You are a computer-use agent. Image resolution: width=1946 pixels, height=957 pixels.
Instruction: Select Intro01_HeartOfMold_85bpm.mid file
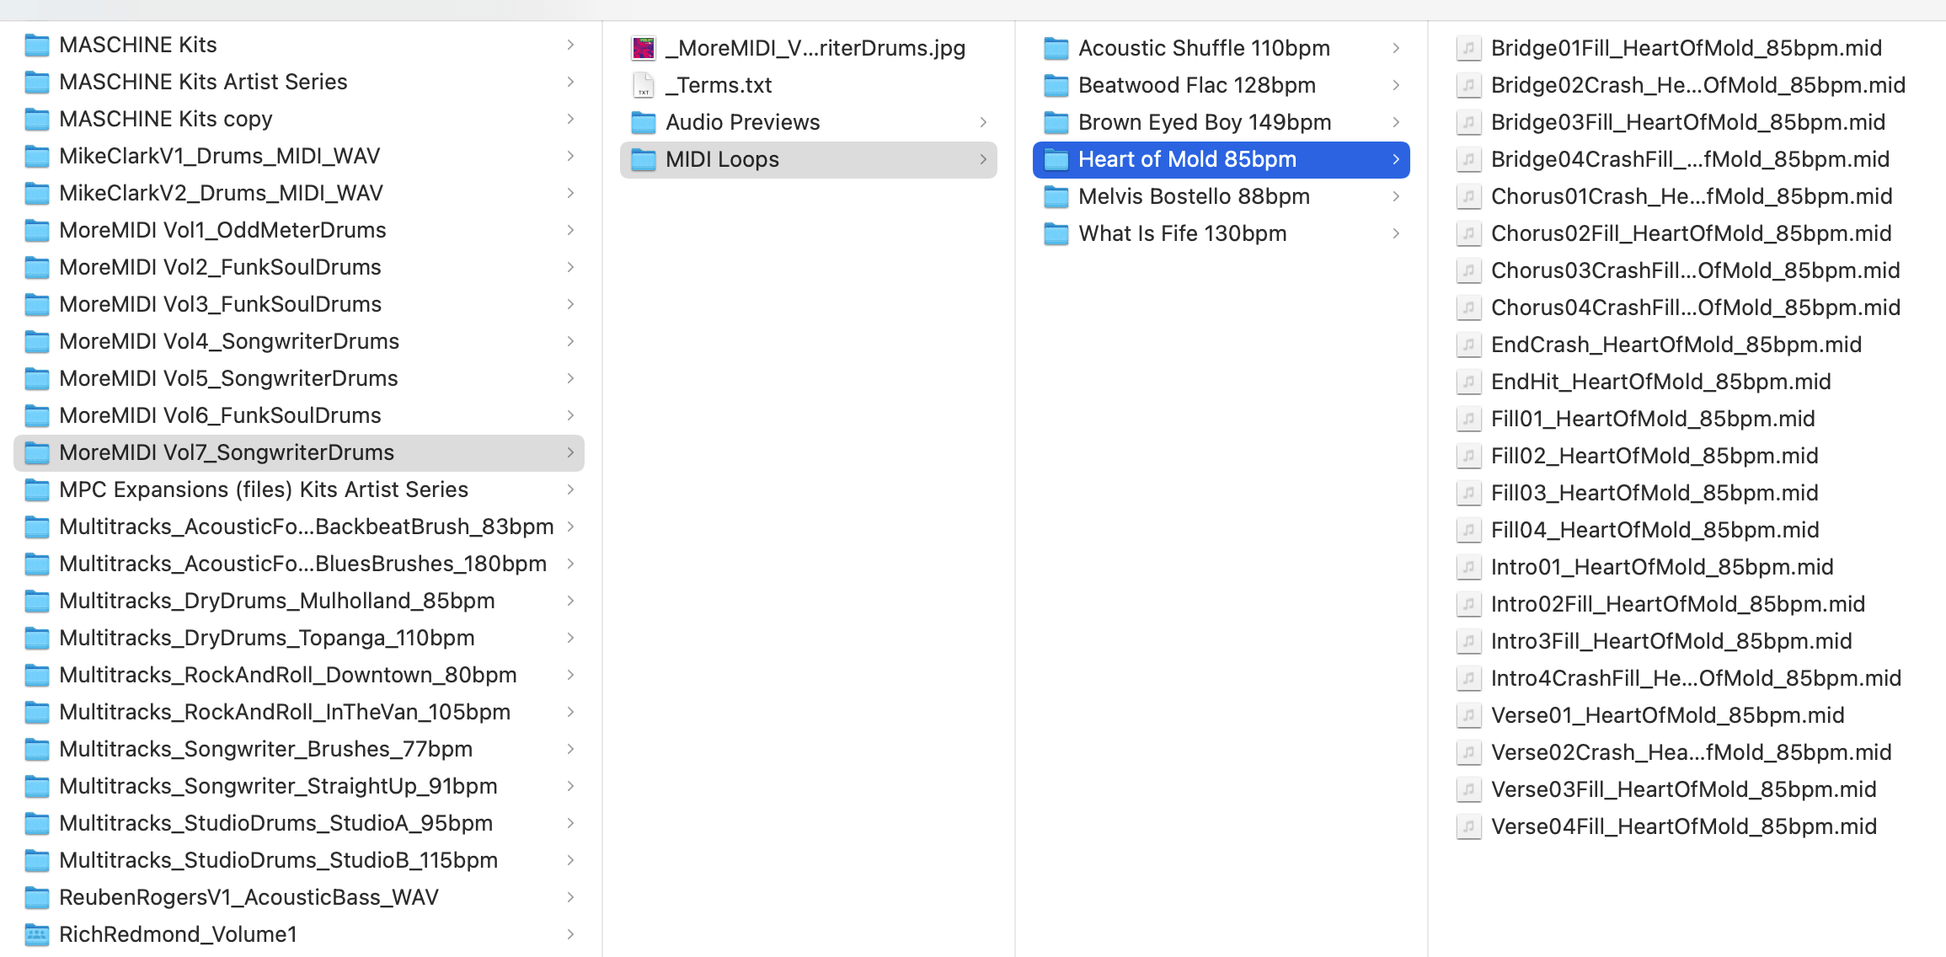click(x=1661, y=567)
